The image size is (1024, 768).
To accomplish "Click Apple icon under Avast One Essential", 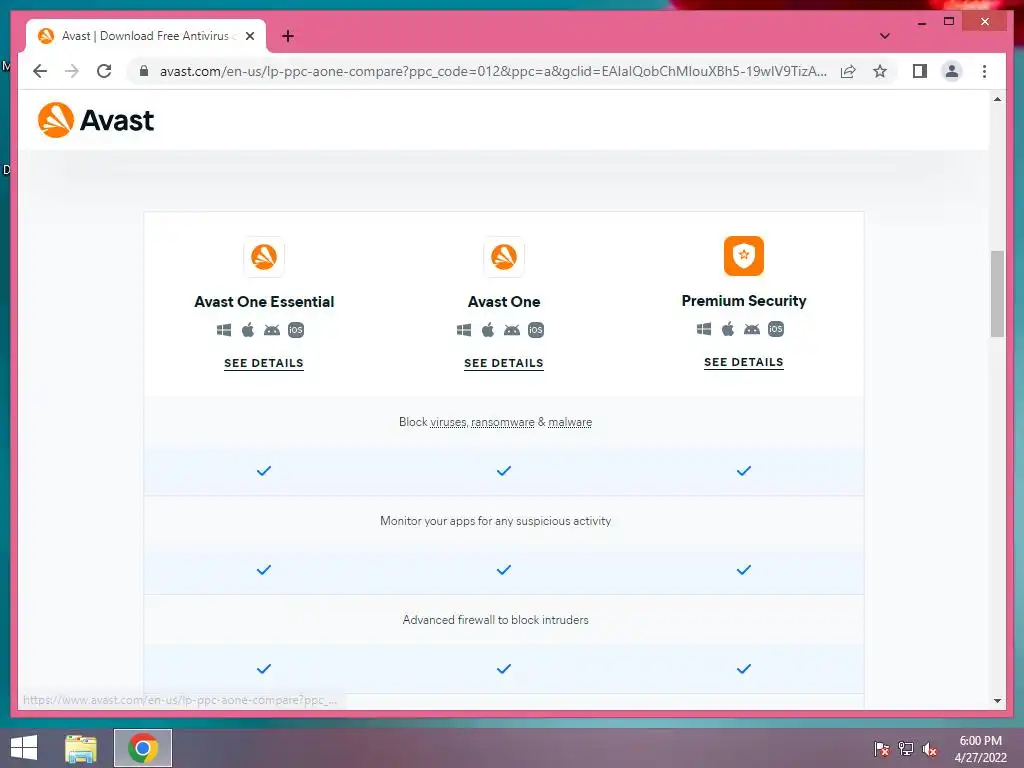I will 248,330.
